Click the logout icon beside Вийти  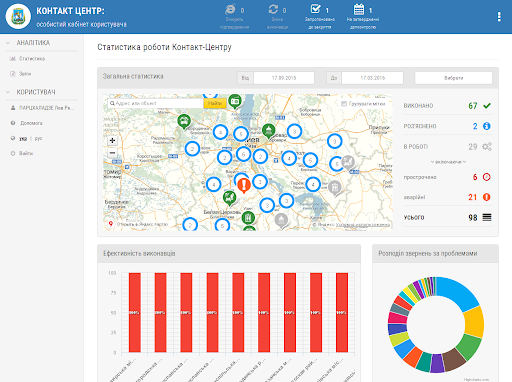pyautogui.click(x=13, y=153)
